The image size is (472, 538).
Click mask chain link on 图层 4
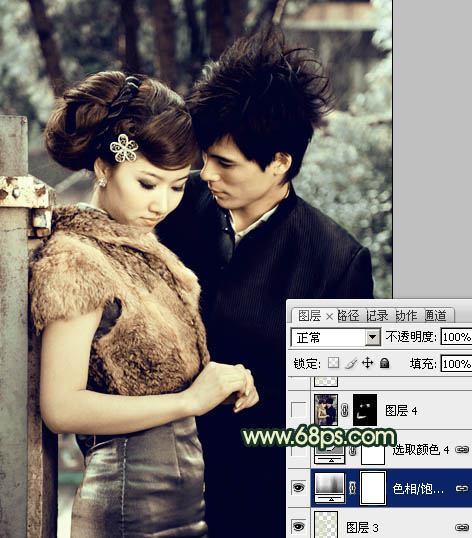point(345,410)
